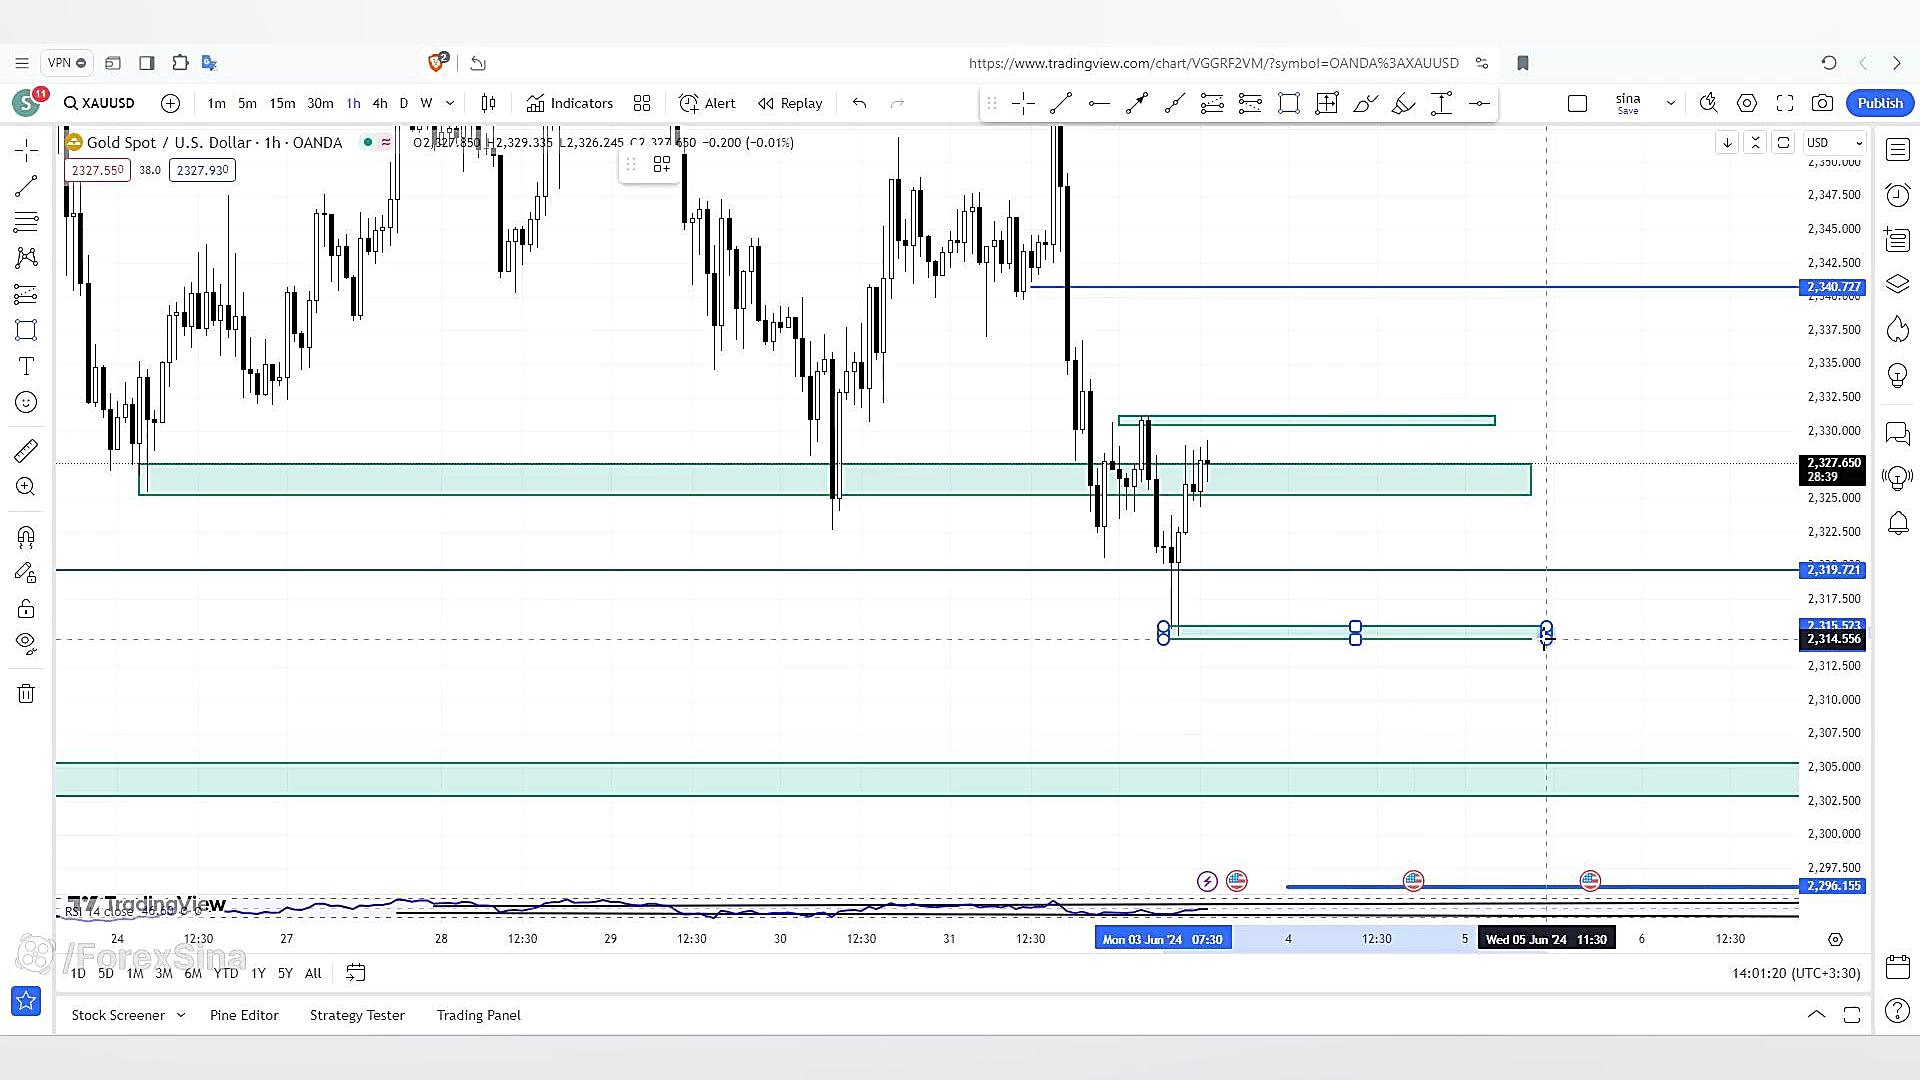1920x1080 pixels.
Task: Switch to the 30m timeframe
Action: (x=320, y=103)
